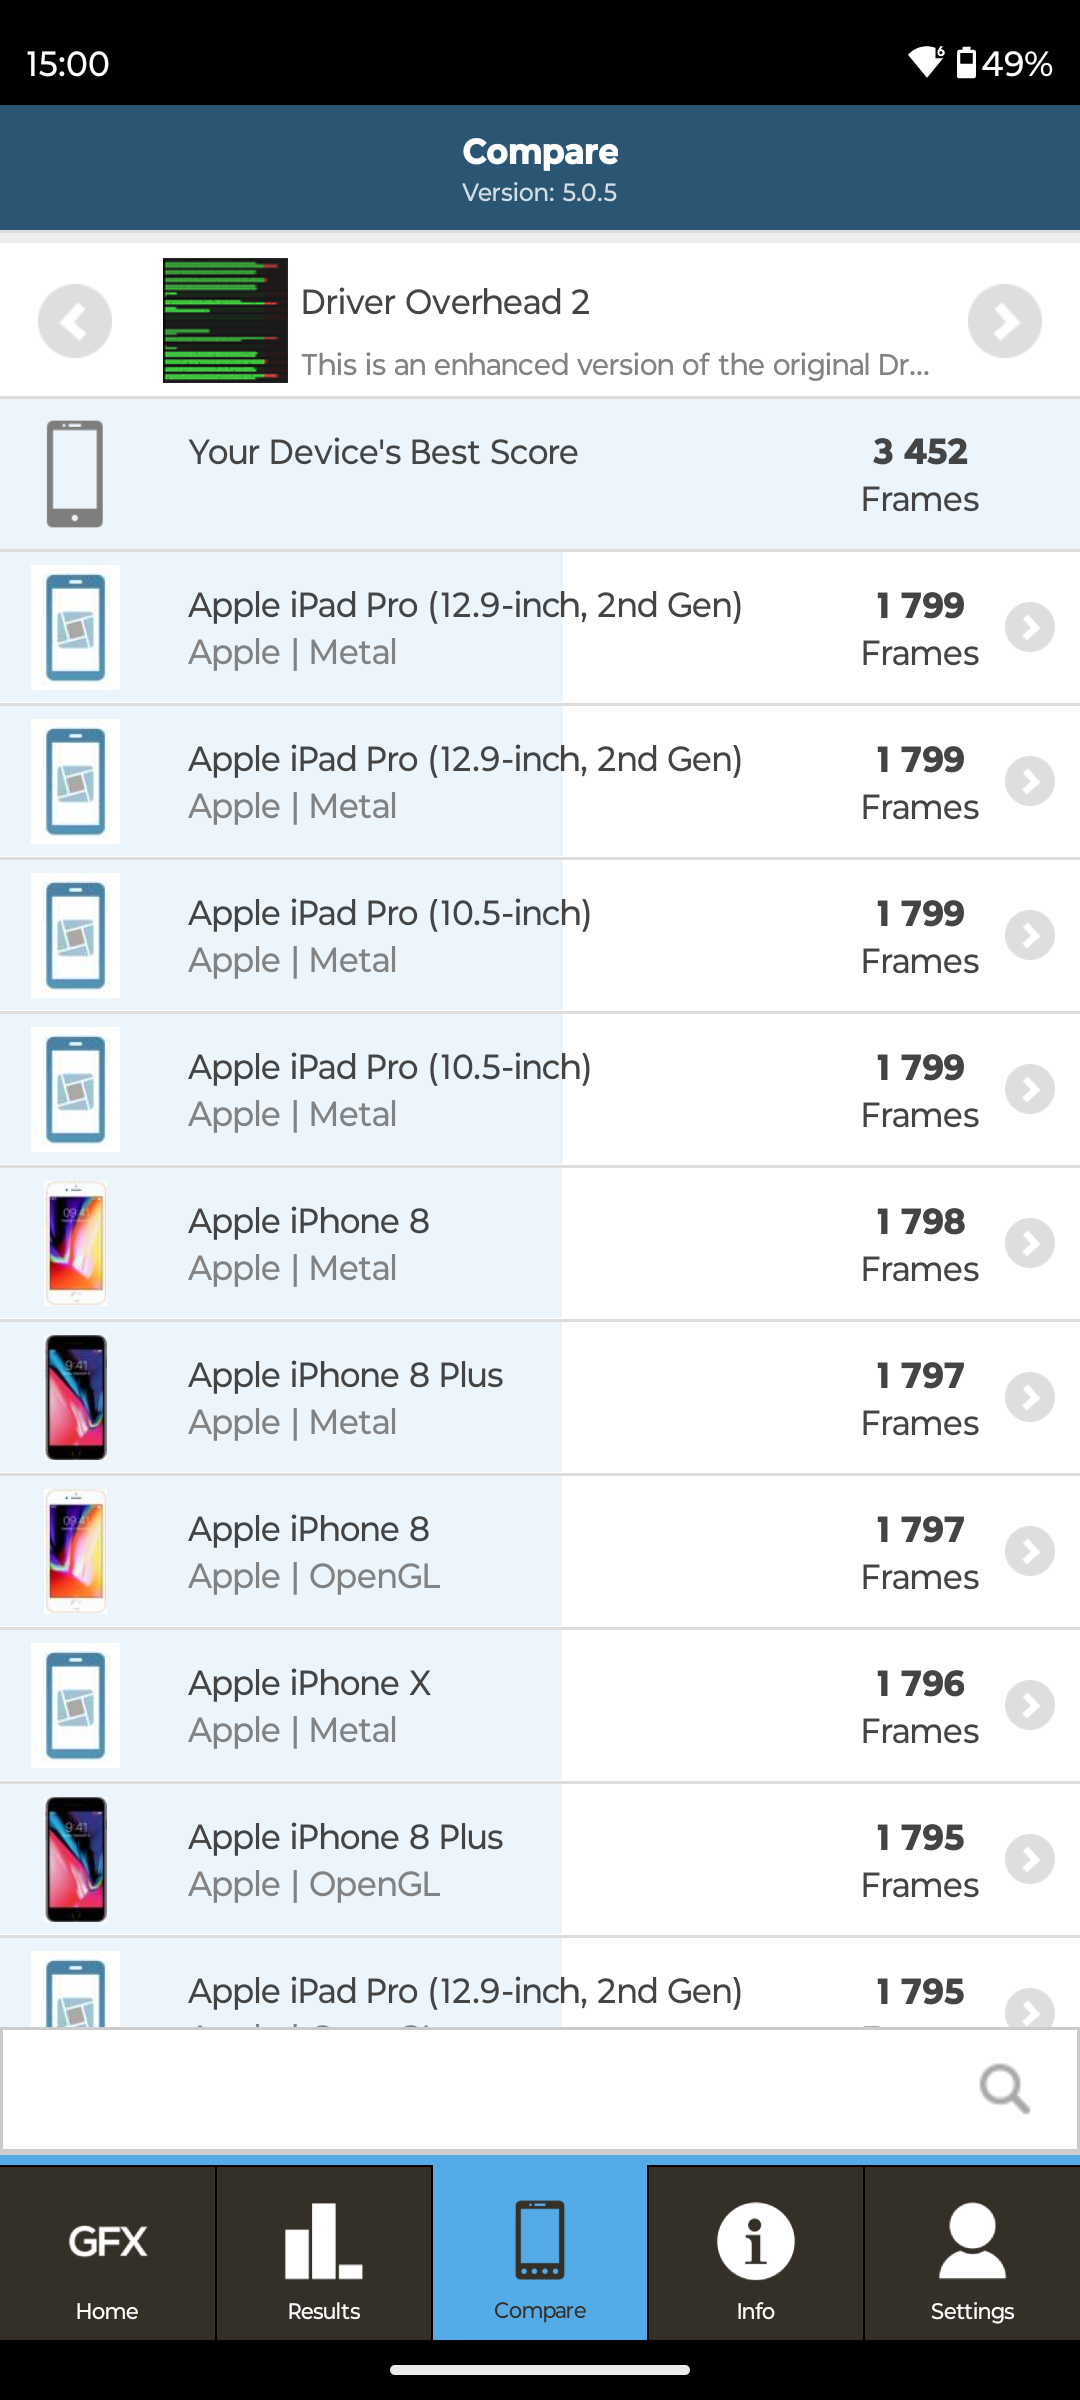Go to next benchmark test arrow
Image resolution: width=1080 pixels, height=2400 pixels.
pos(1004,321)
